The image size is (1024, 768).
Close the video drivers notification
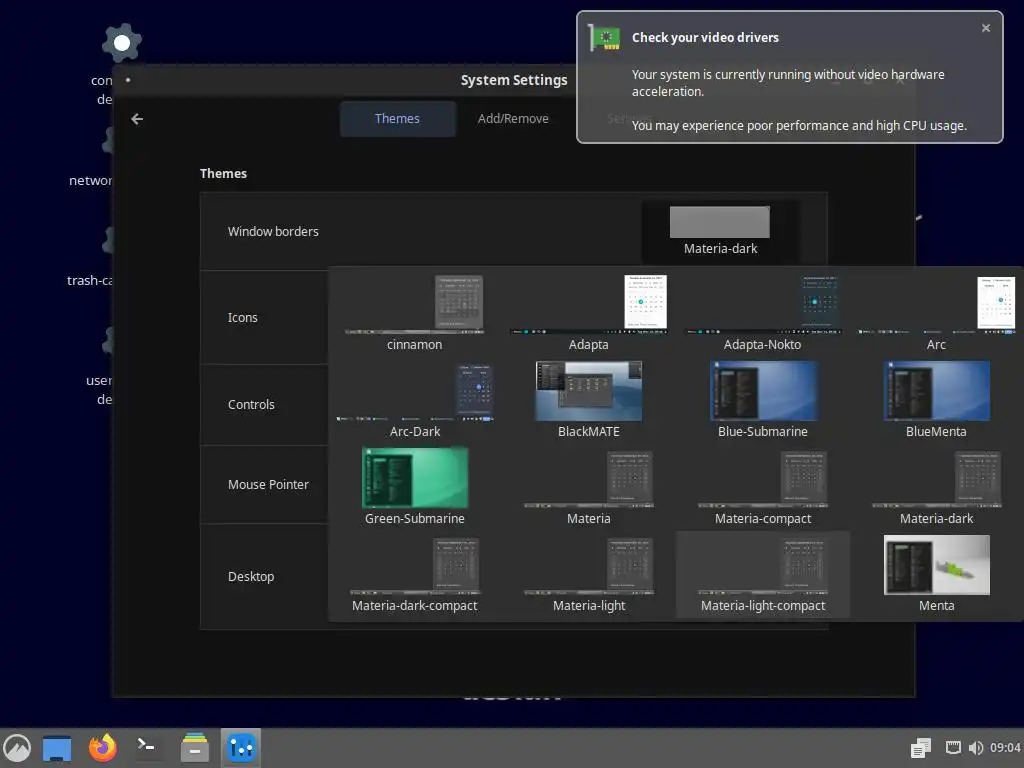pyautogui.click(x=985, y=28)
